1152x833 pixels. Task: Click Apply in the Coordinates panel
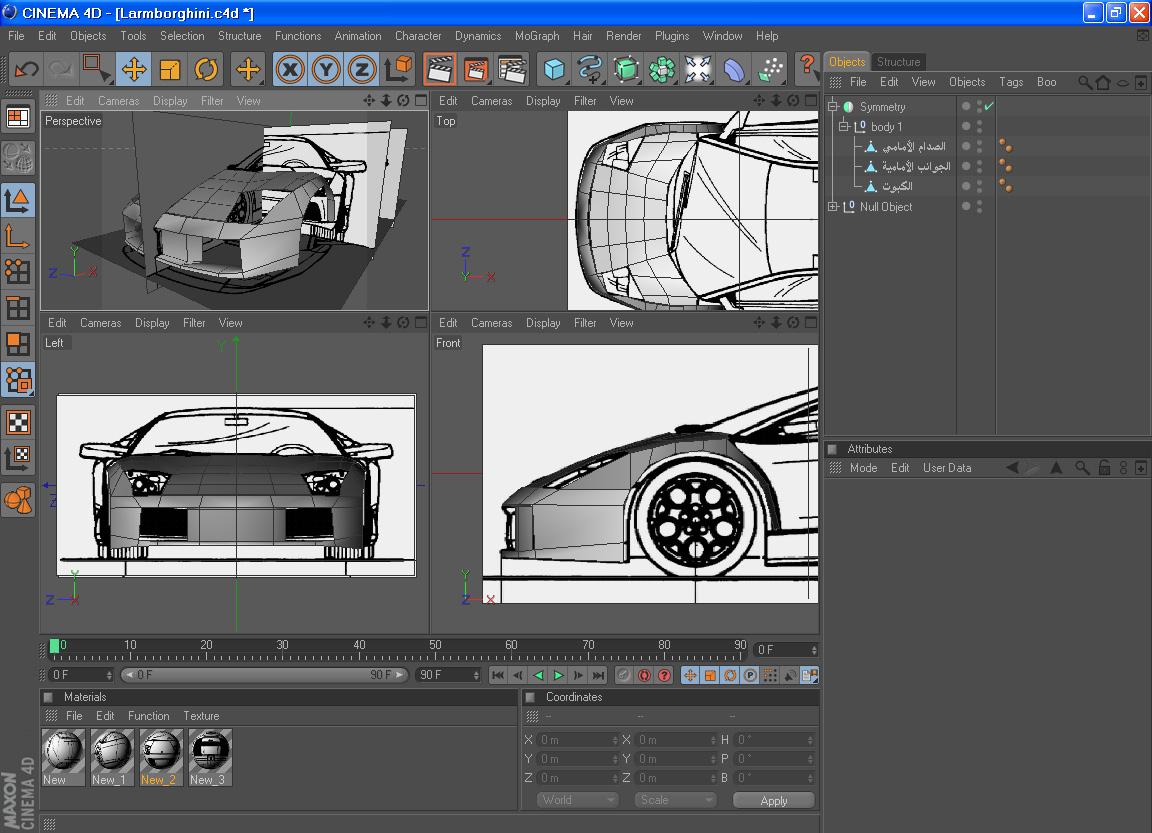click(774, 801)
